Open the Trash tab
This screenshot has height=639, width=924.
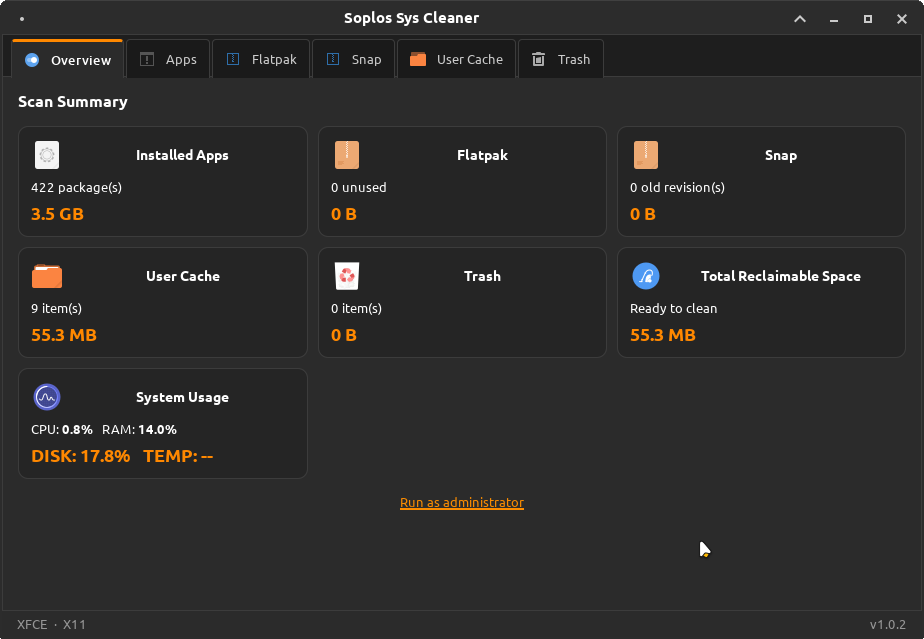(560, 59)
